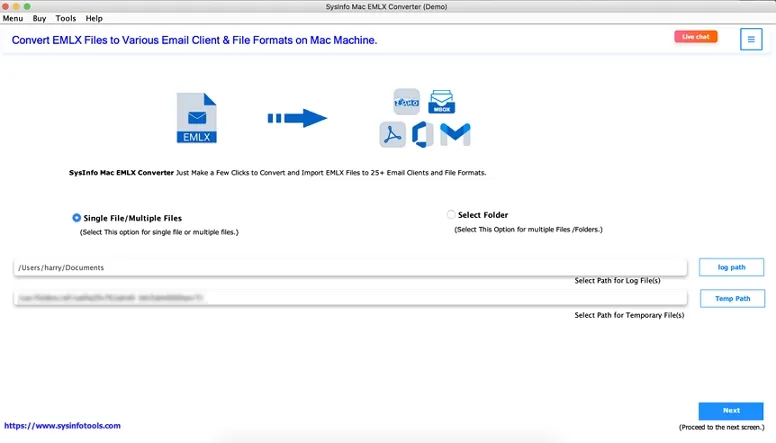Click the Temp Path button
The image size is (776, 443).
732,298
